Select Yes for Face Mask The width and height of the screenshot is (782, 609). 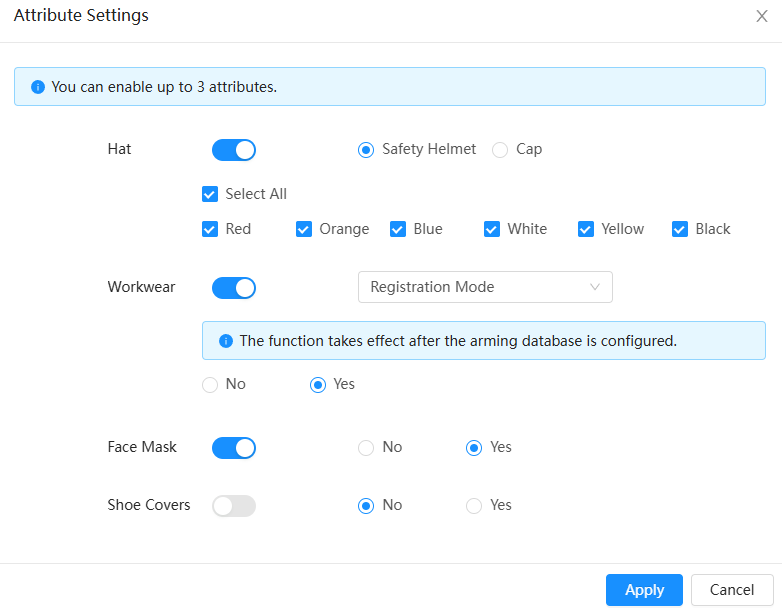click(x=474, y=448)
